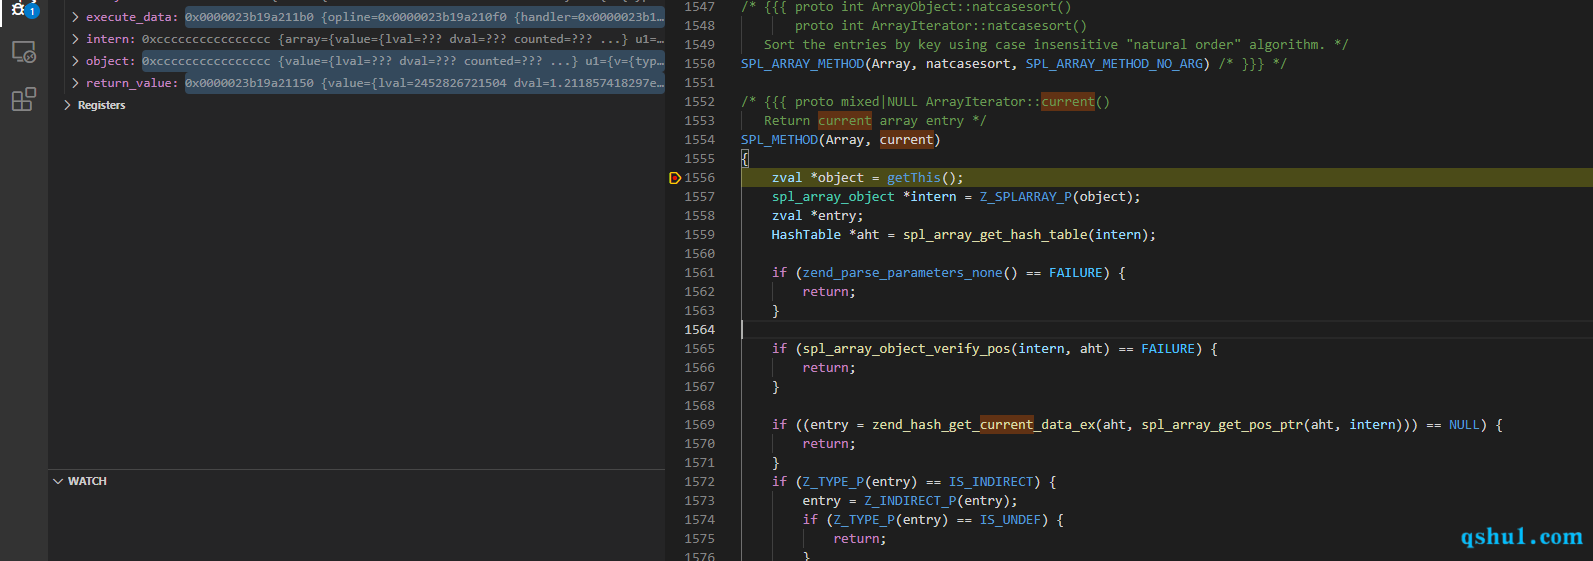The width and height of the screenshot is (1593, 561).
Task: Click the intern value 0xcccccccccccccccc
Action: point(206,39)
